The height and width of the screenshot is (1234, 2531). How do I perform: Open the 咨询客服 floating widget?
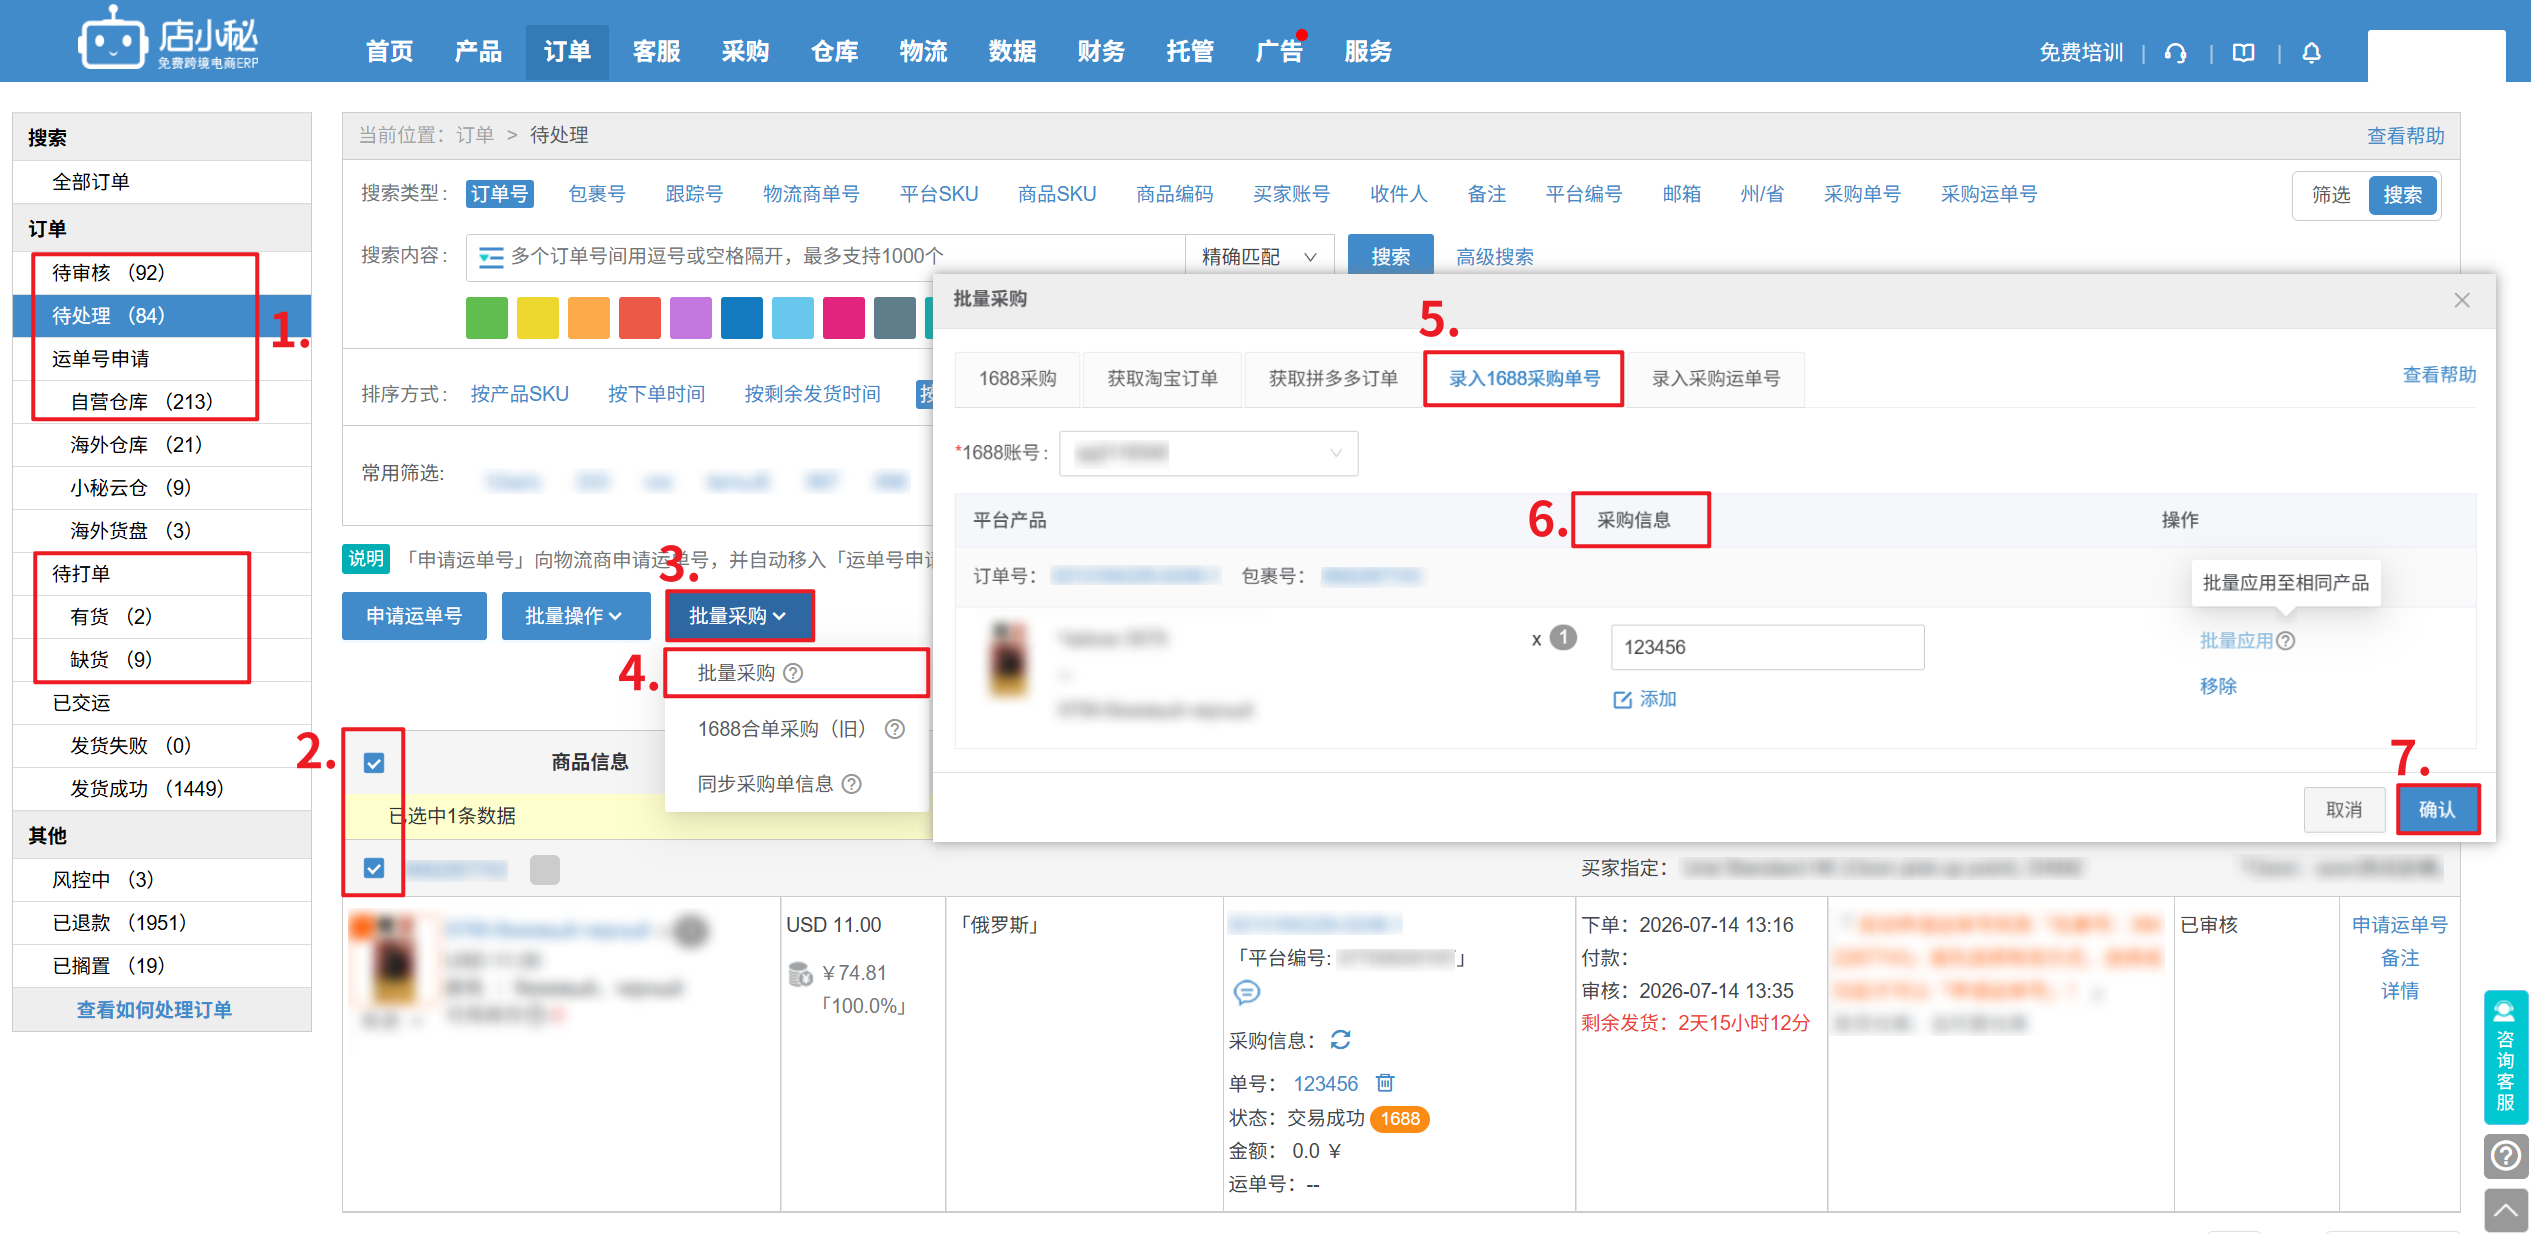2505,1057
